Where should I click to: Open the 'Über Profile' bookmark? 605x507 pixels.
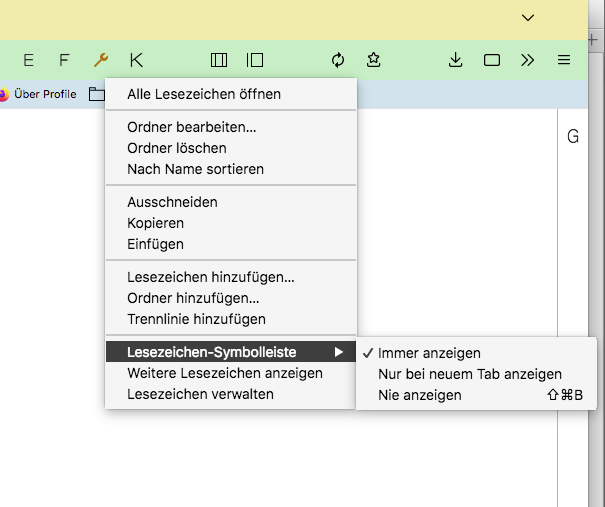point(38,94)
